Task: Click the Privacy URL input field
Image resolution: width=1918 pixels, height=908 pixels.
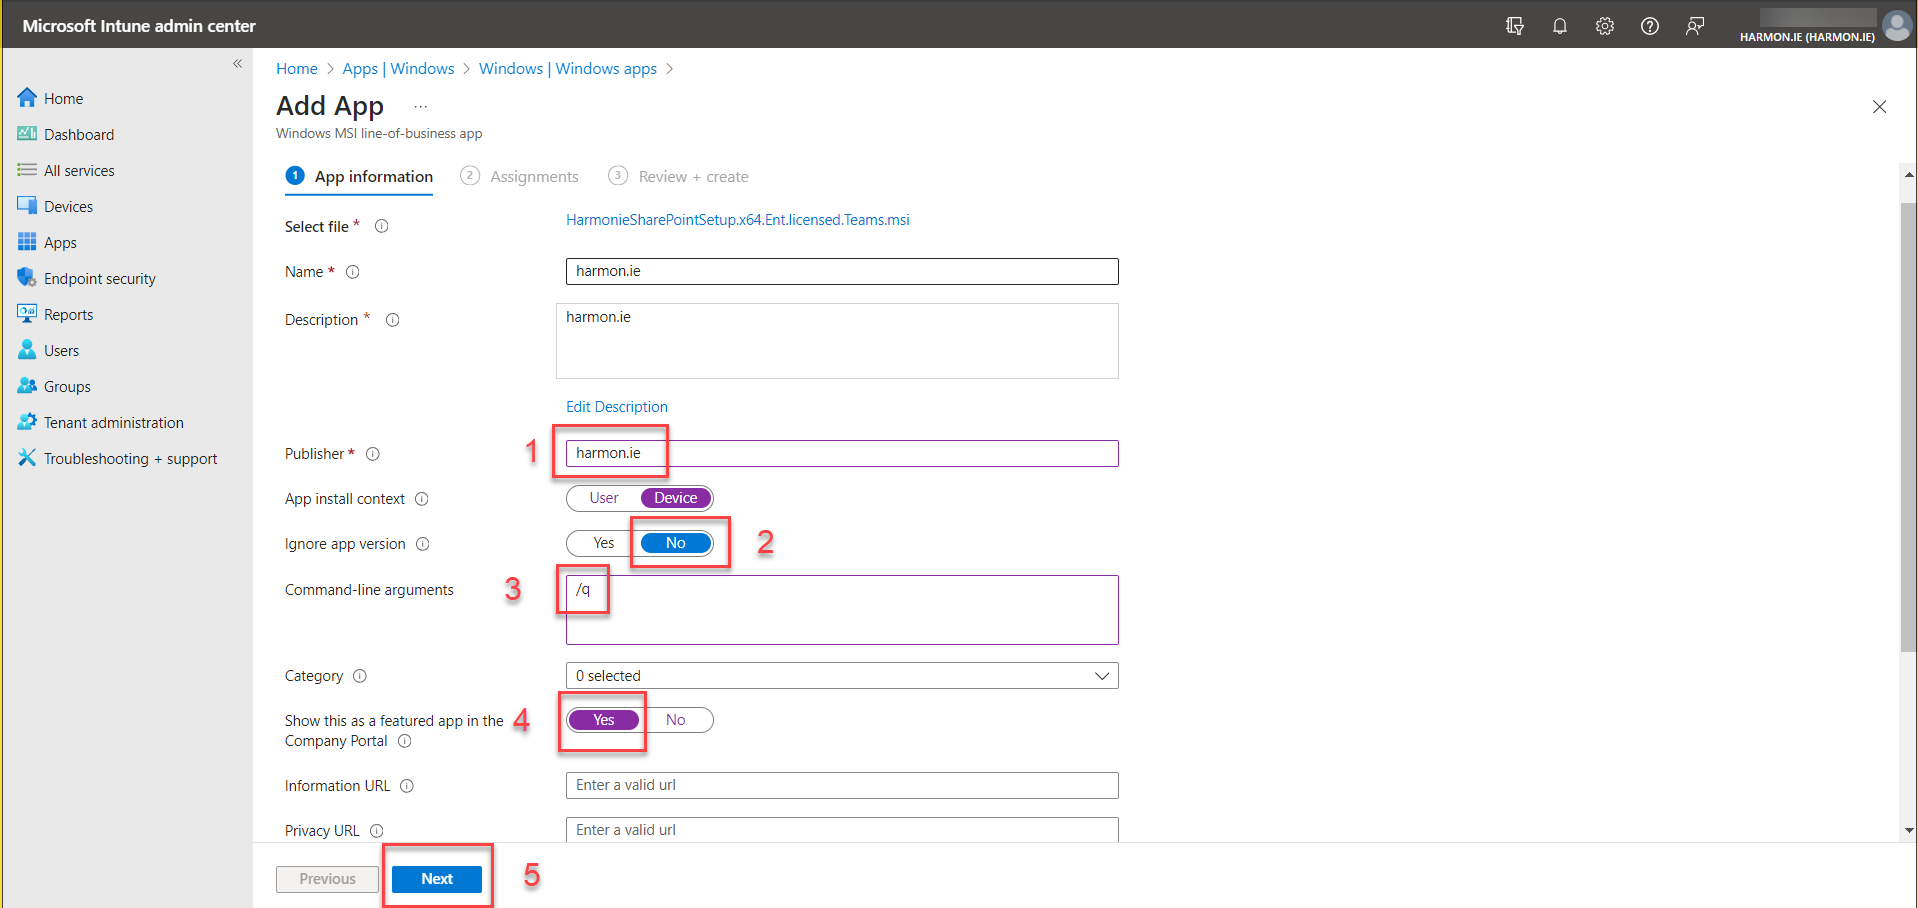Action: point(842,829)
